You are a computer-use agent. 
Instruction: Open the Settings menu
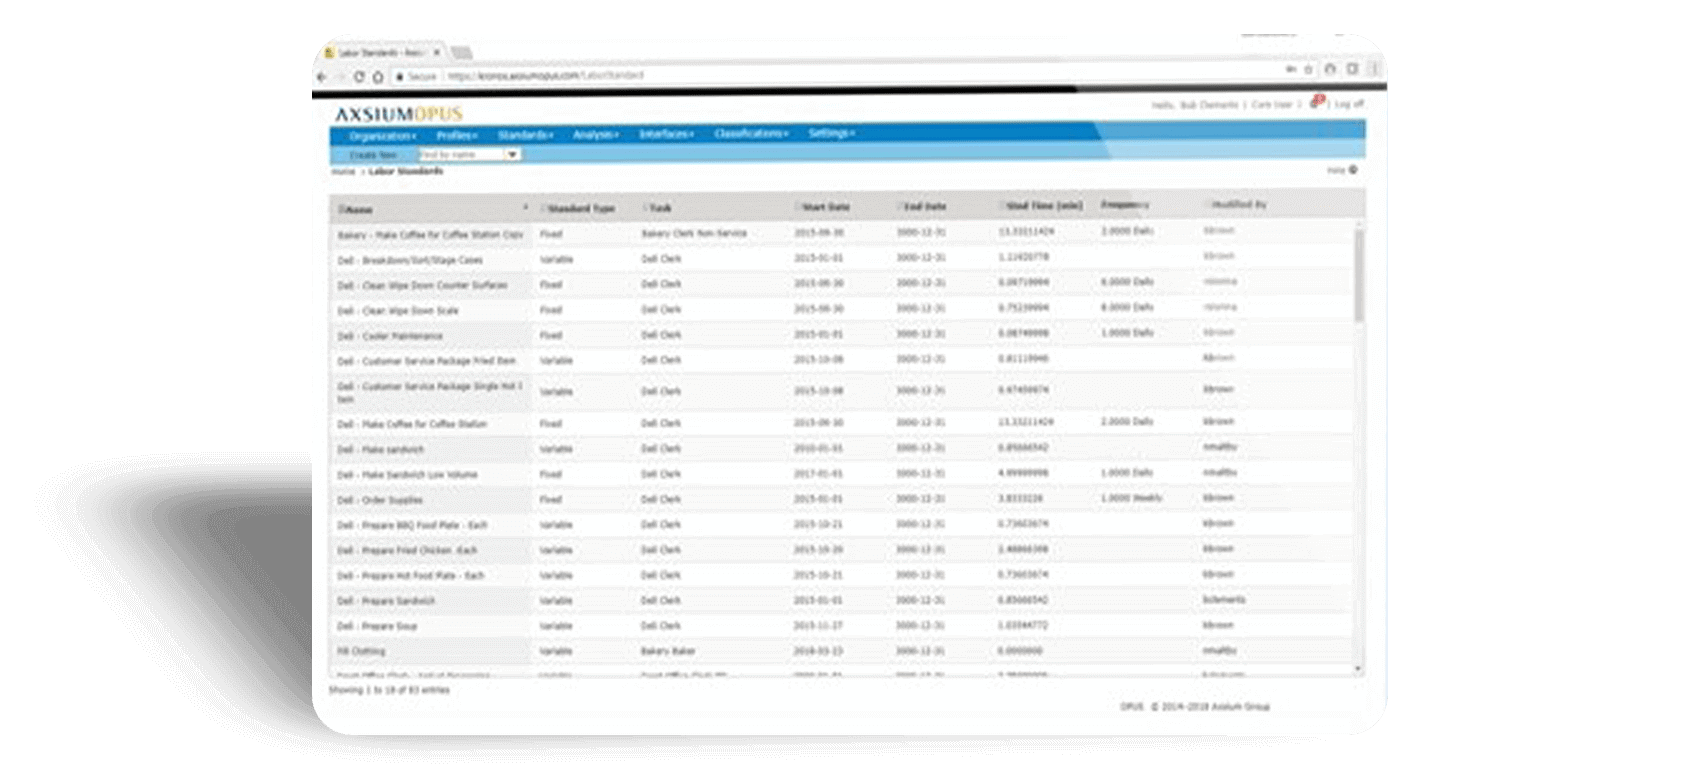[832, 133]
